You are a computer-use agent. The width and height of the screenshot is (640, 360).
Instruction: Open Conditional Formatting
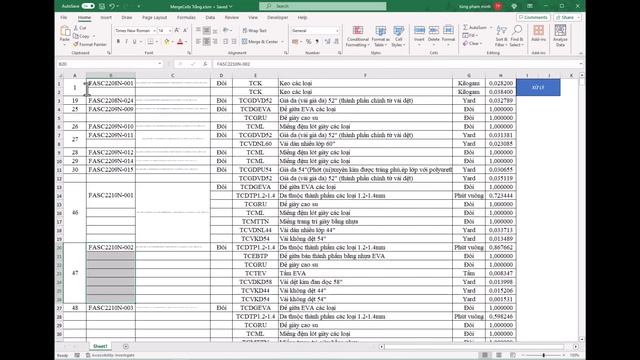point(358,36)
